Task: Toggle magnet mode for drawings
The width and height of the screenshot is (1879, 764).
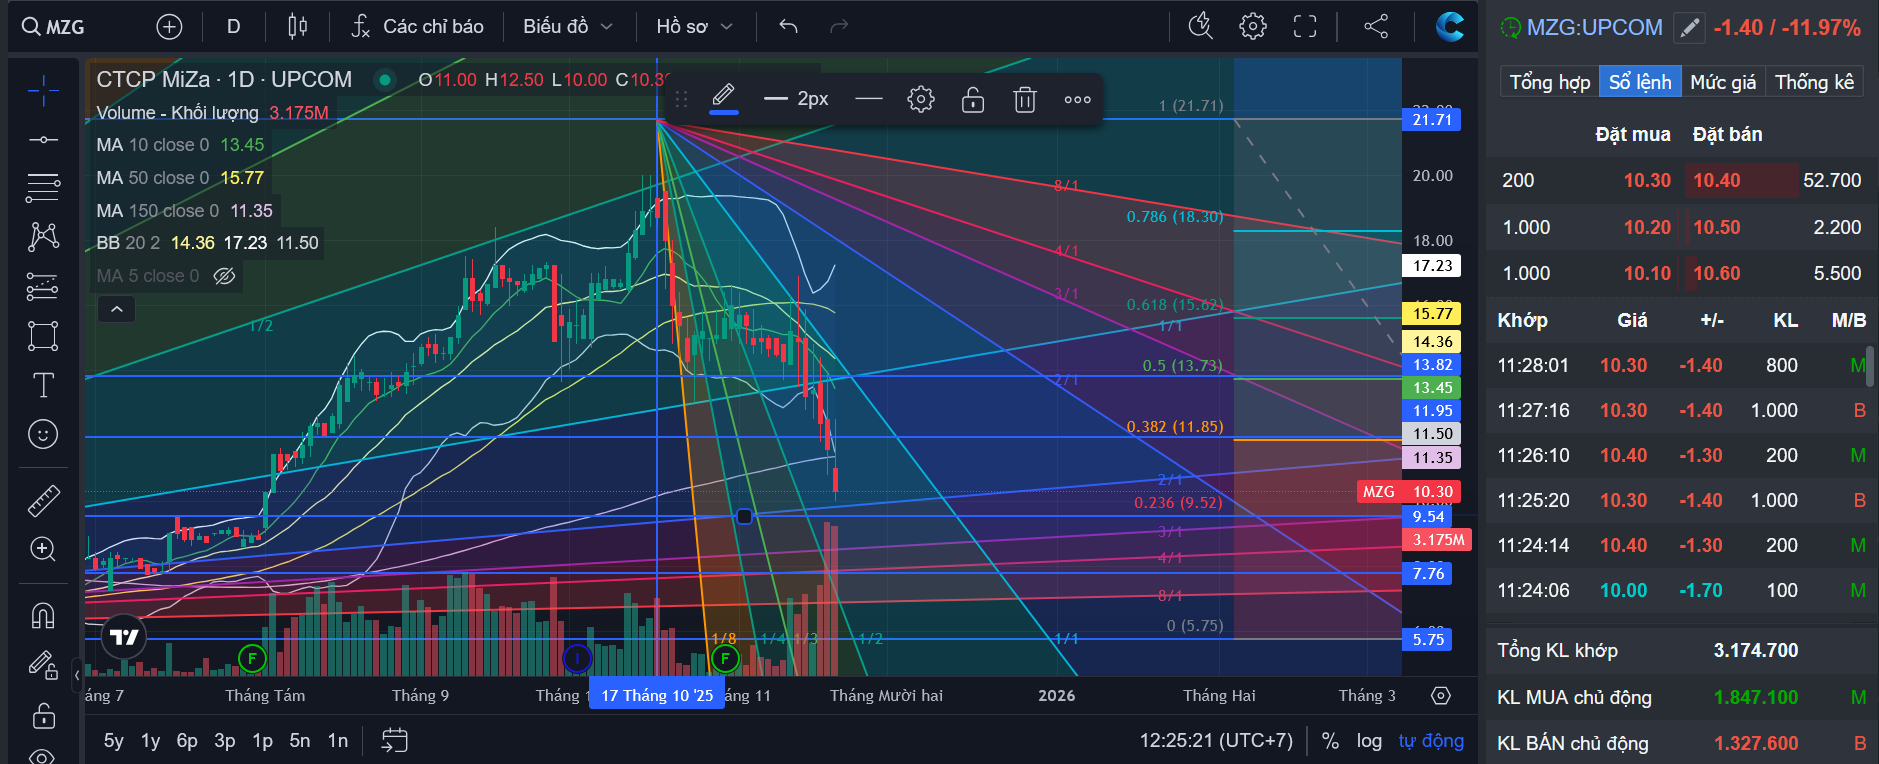Action: point(43,615)
